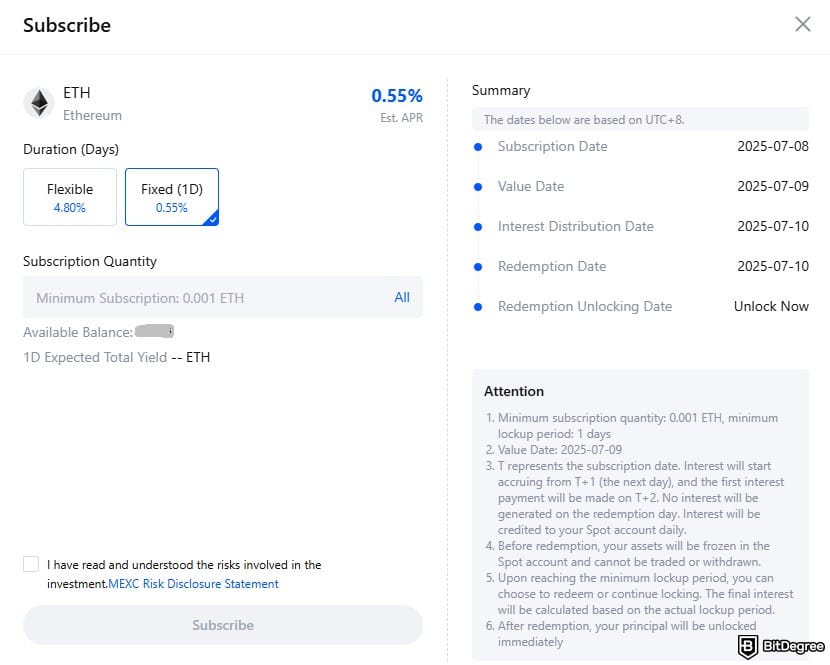830x665 pixels.
Task: Click the Redemption Date timeline bullet
Action: coord(478,267)
